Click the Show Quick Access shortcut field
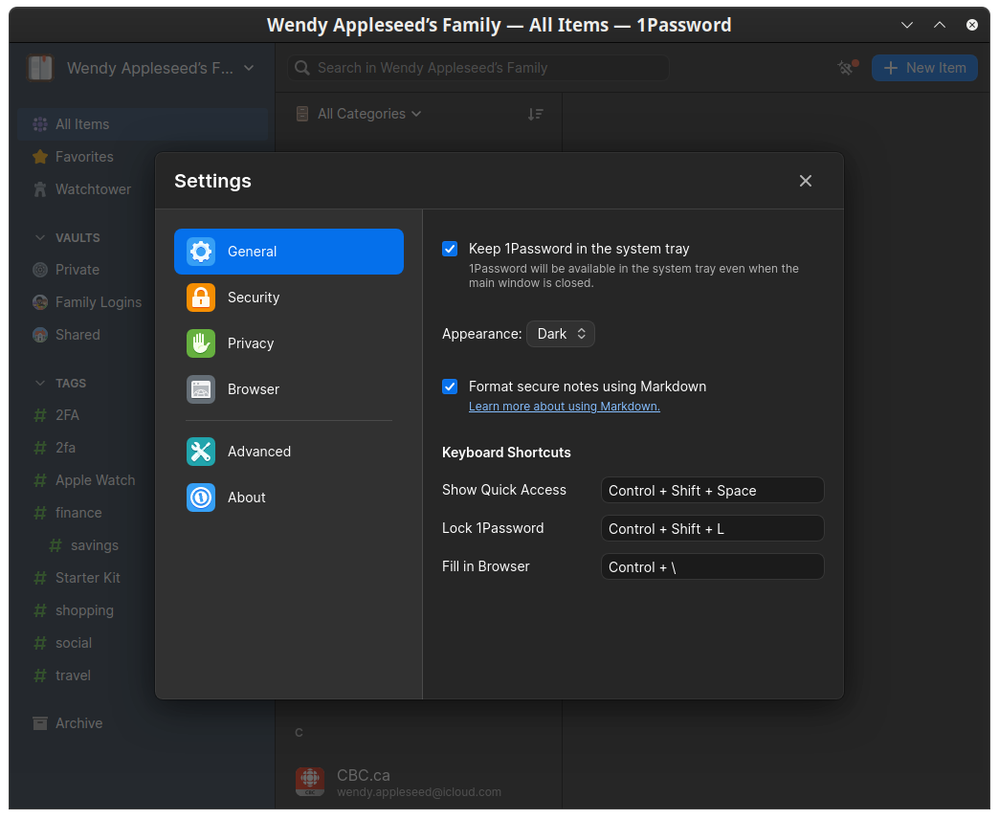 pyautogui.click(x=712, y=490)
